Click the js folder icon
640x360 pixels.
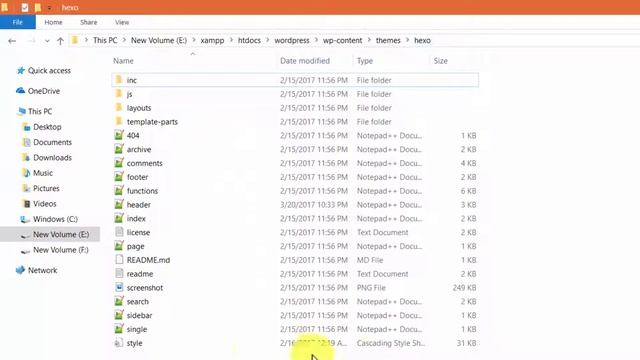(x=119, y=93)
